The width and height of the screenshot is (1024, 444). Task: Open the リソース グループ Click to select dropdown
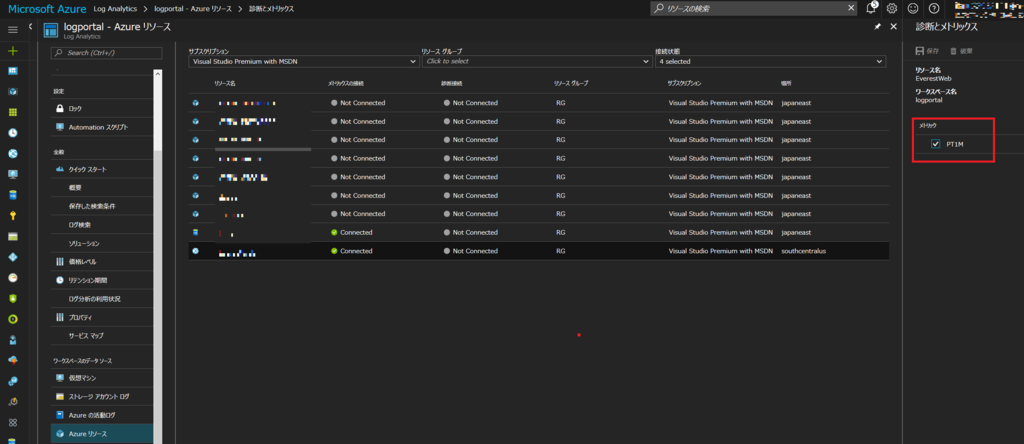537,61
